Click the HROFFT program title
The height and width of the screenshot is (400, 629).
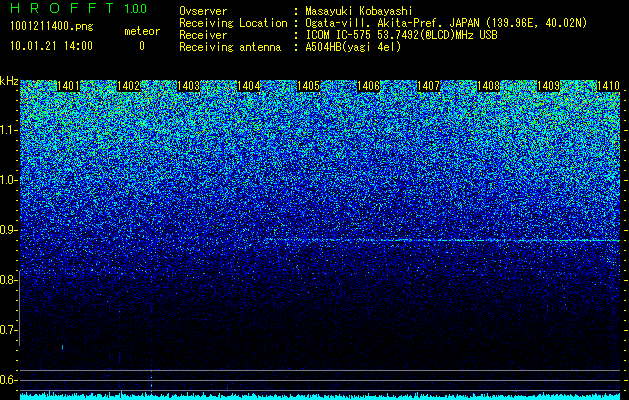coord(62,8)
